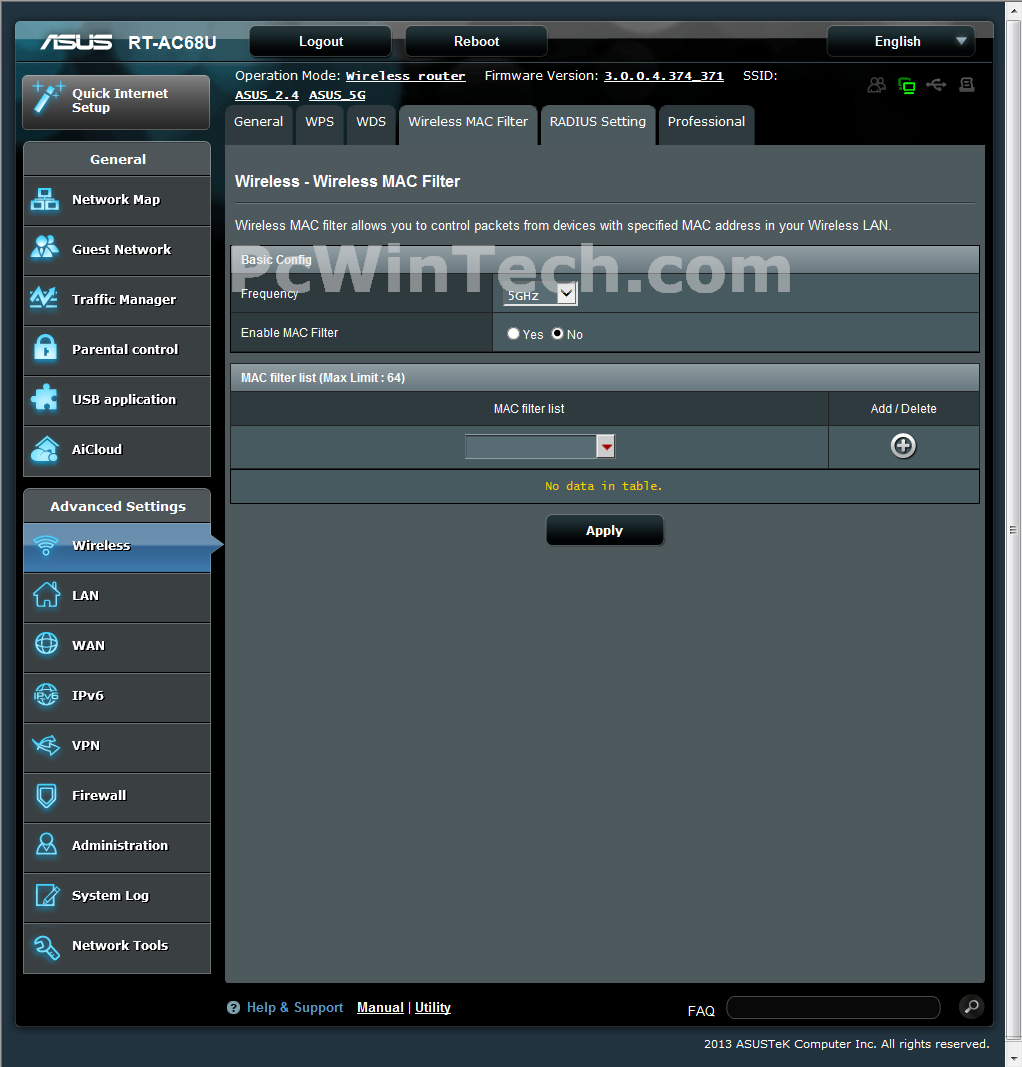The height and width of the screenshot is (1067, 1022).
Task: Click the USB application puzzle icon
Action: click(x=45, y=398)
